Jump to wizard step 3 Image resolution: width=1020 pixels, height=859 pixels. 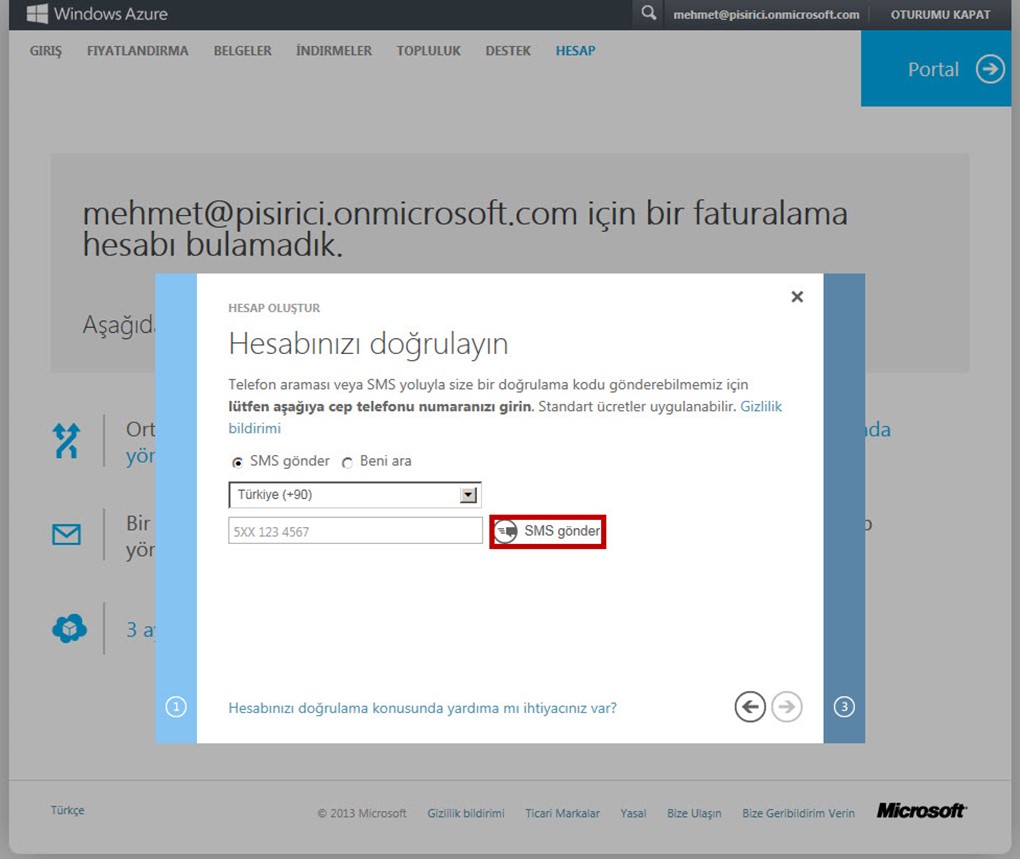coord(844,707)
